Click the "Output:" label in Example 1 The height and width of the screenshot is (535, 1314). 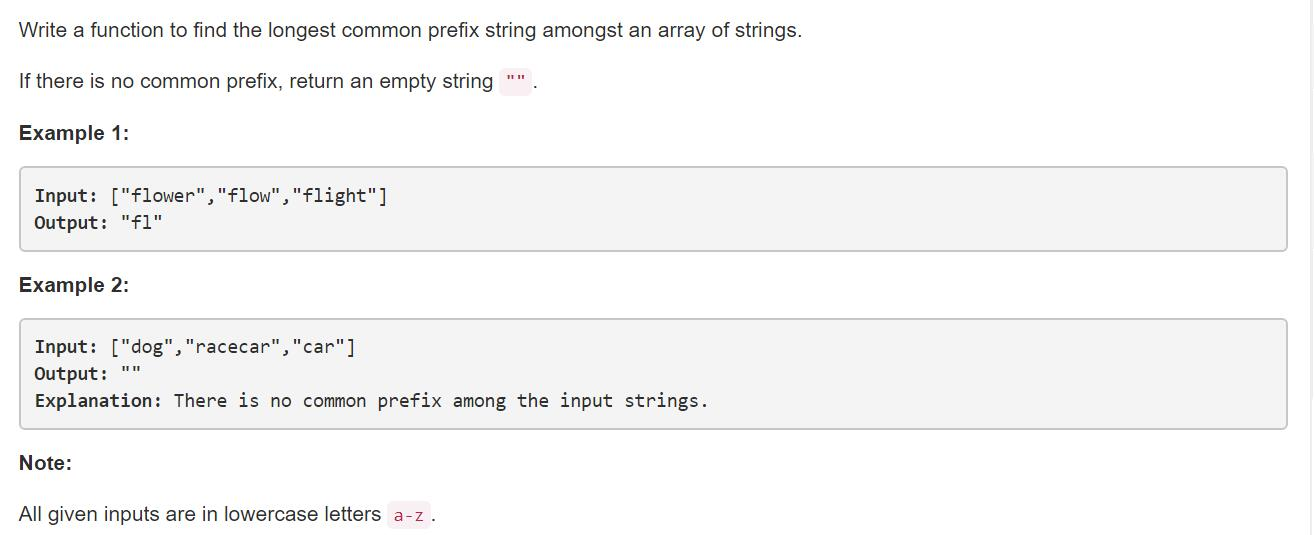[71, 223]
